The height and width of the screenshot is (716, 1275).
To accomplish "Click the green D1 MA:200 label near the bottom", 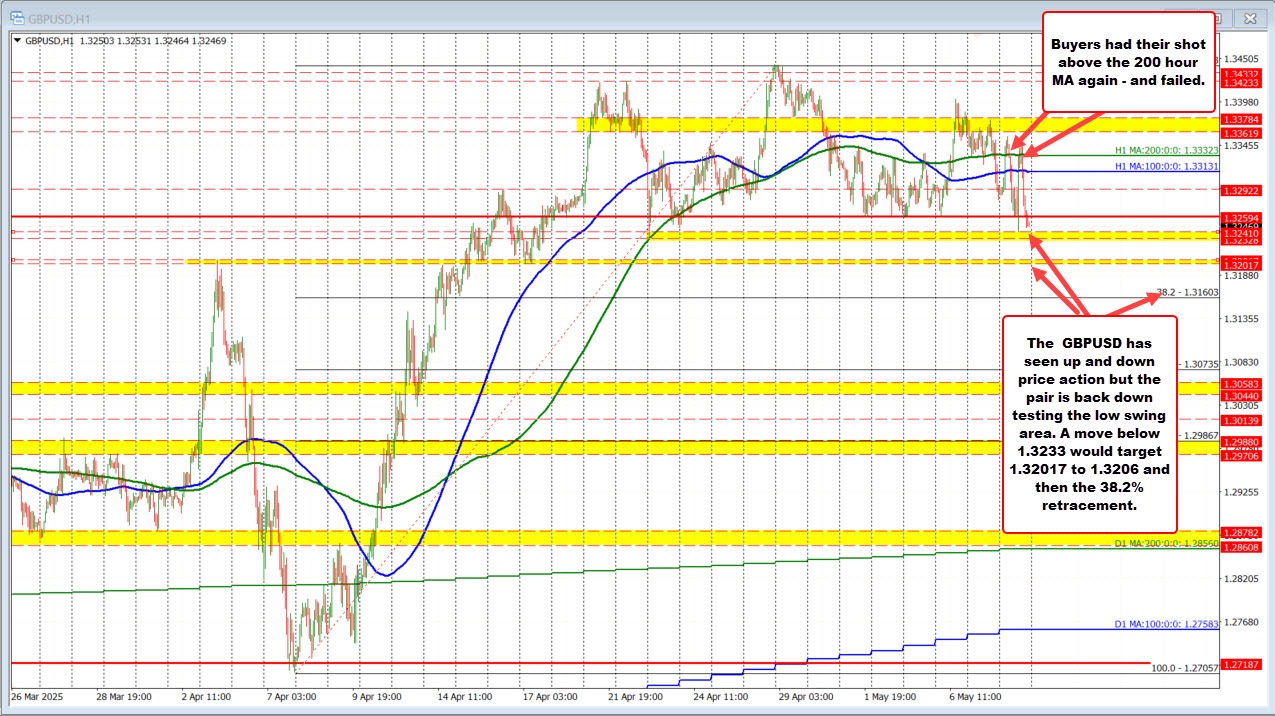I will pos(1162,544).
